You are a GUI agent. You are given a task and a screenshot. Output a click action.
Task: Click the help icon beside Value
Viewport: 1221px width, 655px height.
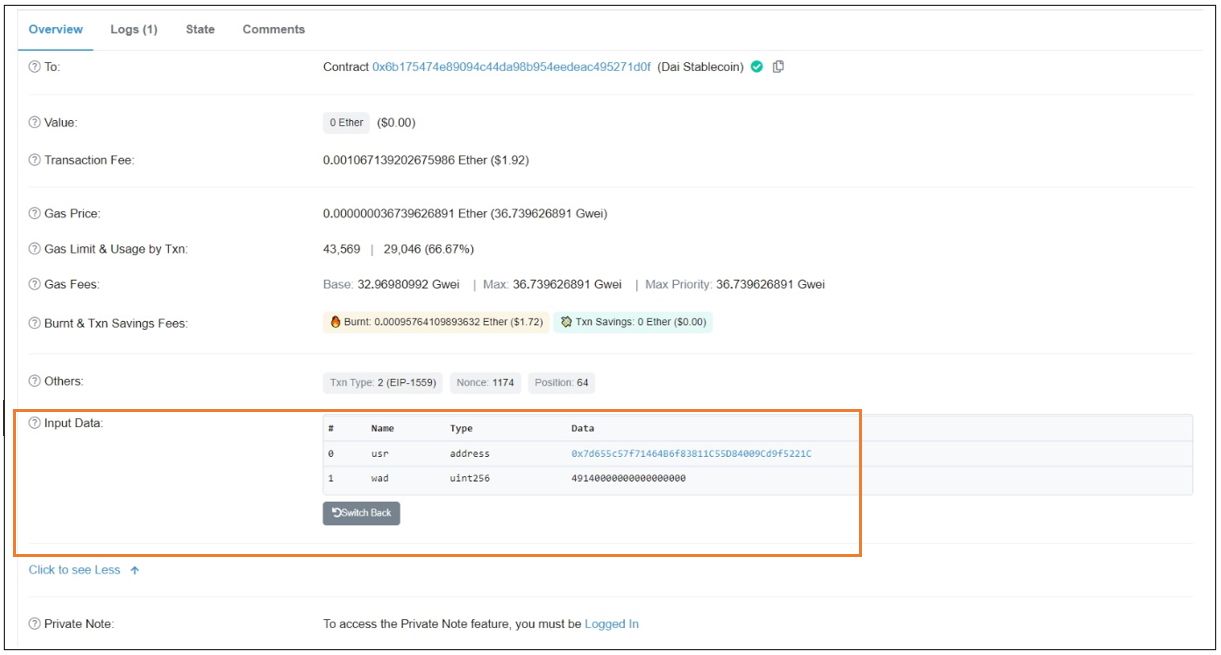pos(35,123)
